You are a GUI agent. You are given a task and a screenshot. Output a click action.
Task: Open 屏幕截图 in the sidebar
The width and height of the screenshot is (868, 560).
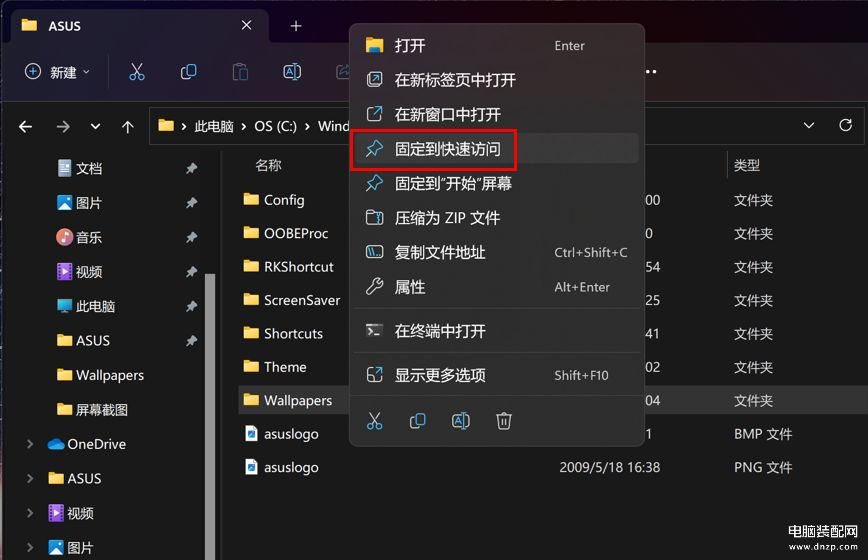pyautogui.click(x=92, y=409)
